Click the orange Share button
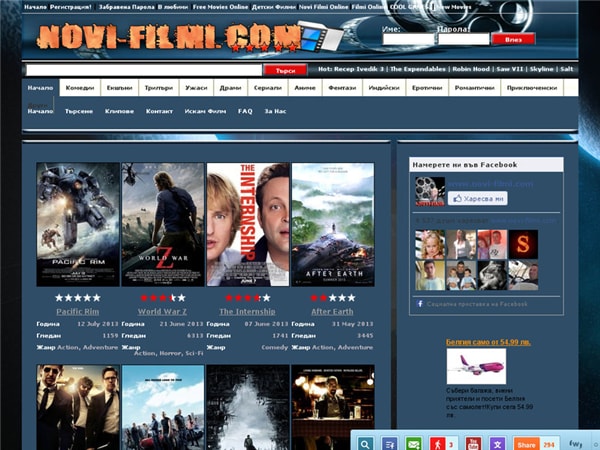The height and width of the screenshot is (450, 600). [x=526, y=444]
